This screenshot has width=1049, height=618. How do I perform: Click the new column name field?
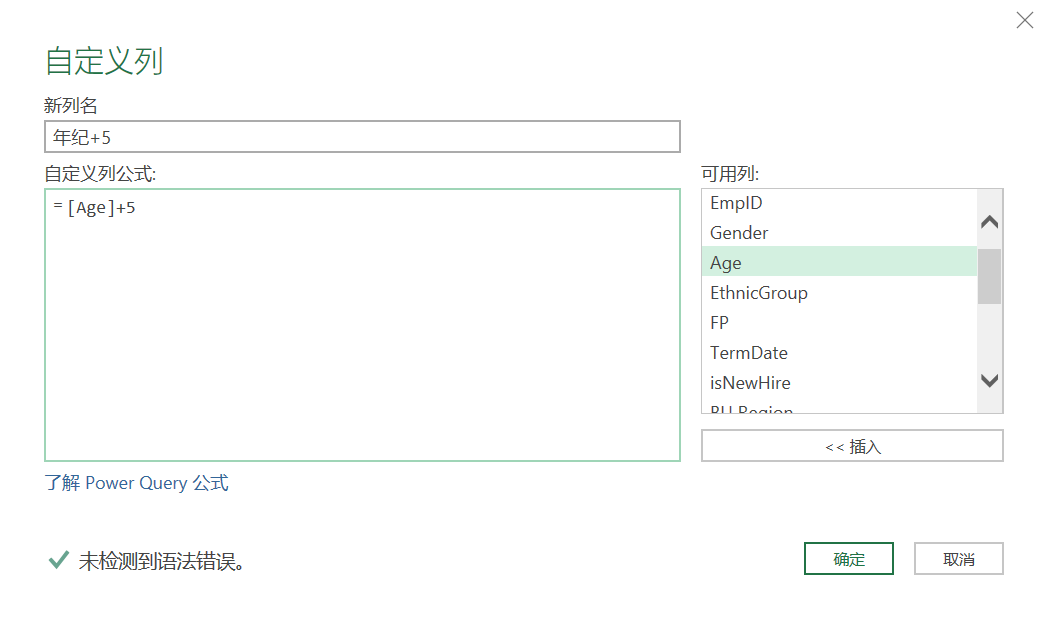point(362,137)
